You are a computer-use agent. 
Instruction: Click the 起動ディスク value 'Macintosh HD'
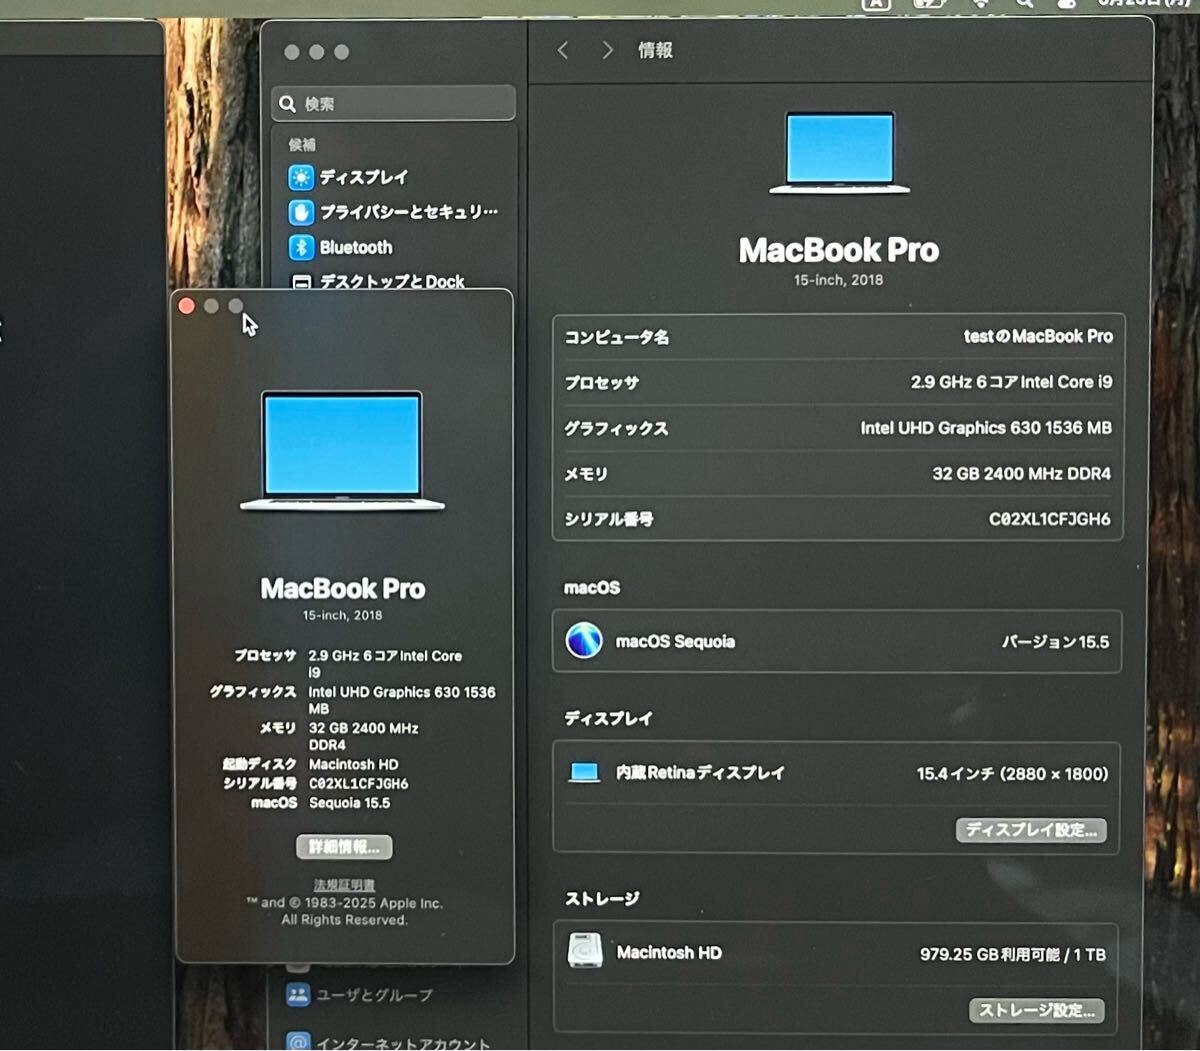[x=353, y=764]
